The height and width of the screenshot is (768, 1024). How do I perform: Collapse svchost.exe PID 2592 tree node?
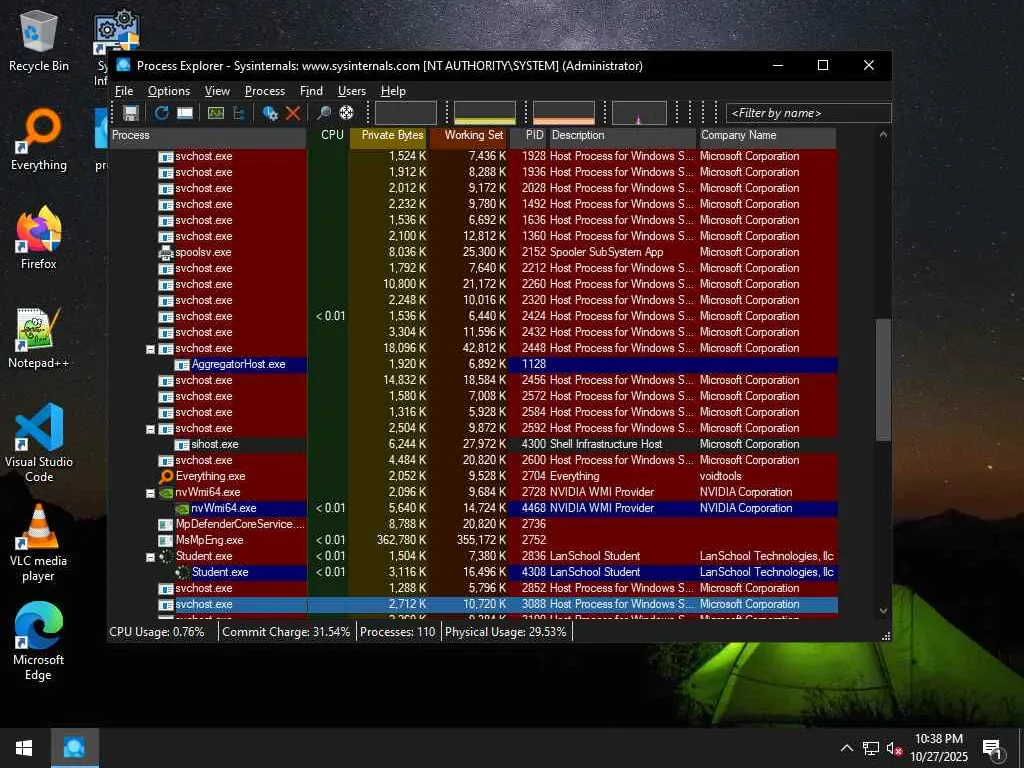pos(150,429)
